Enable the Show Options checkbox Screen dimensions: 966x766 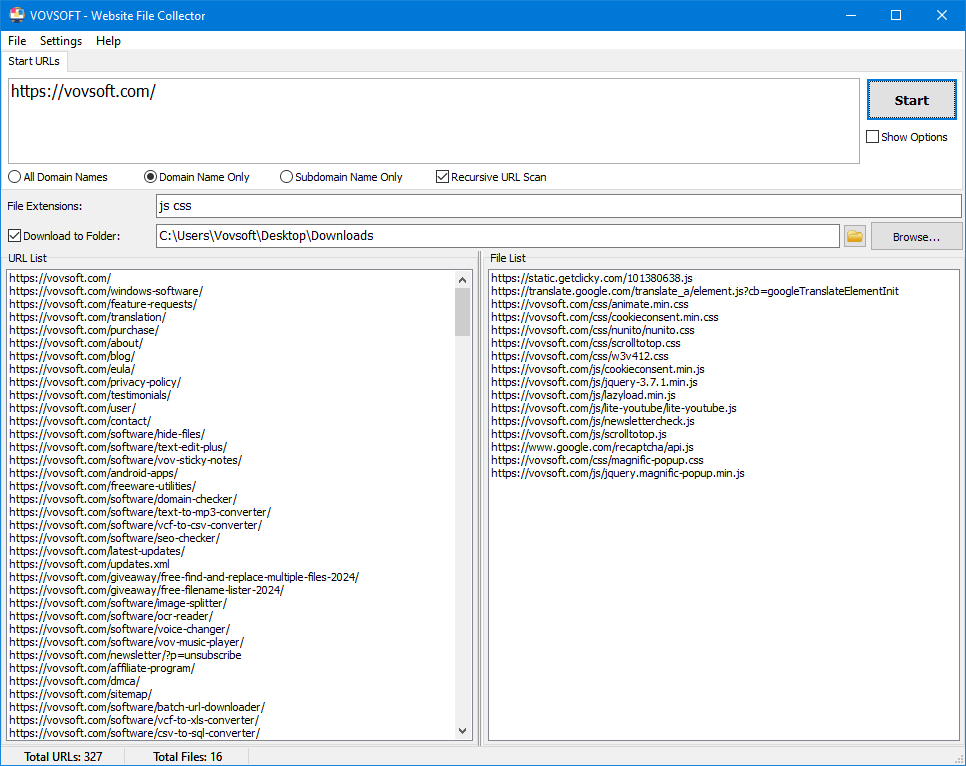pos(873,137)
